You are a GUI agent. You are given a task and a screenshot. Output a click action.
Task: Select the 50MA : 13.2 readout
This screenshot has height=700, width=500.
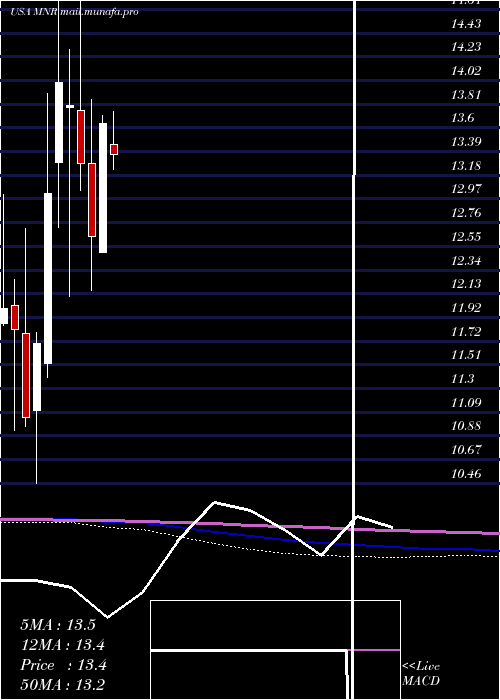(63, 685)
